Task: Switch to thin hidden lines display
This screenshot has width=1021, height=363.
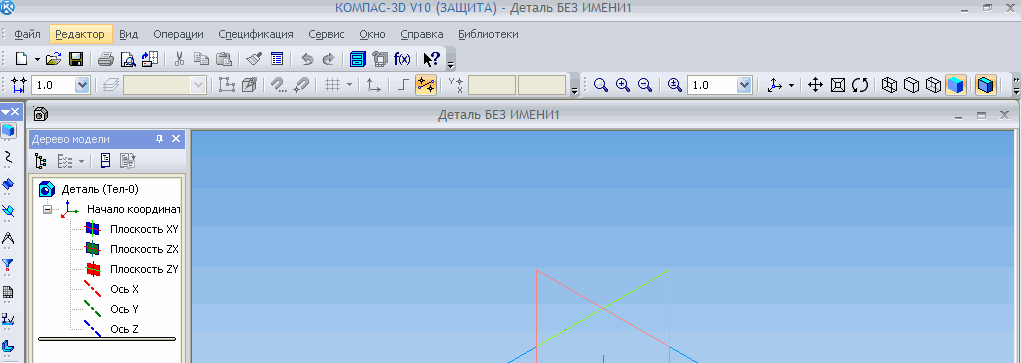Action: 934,85
